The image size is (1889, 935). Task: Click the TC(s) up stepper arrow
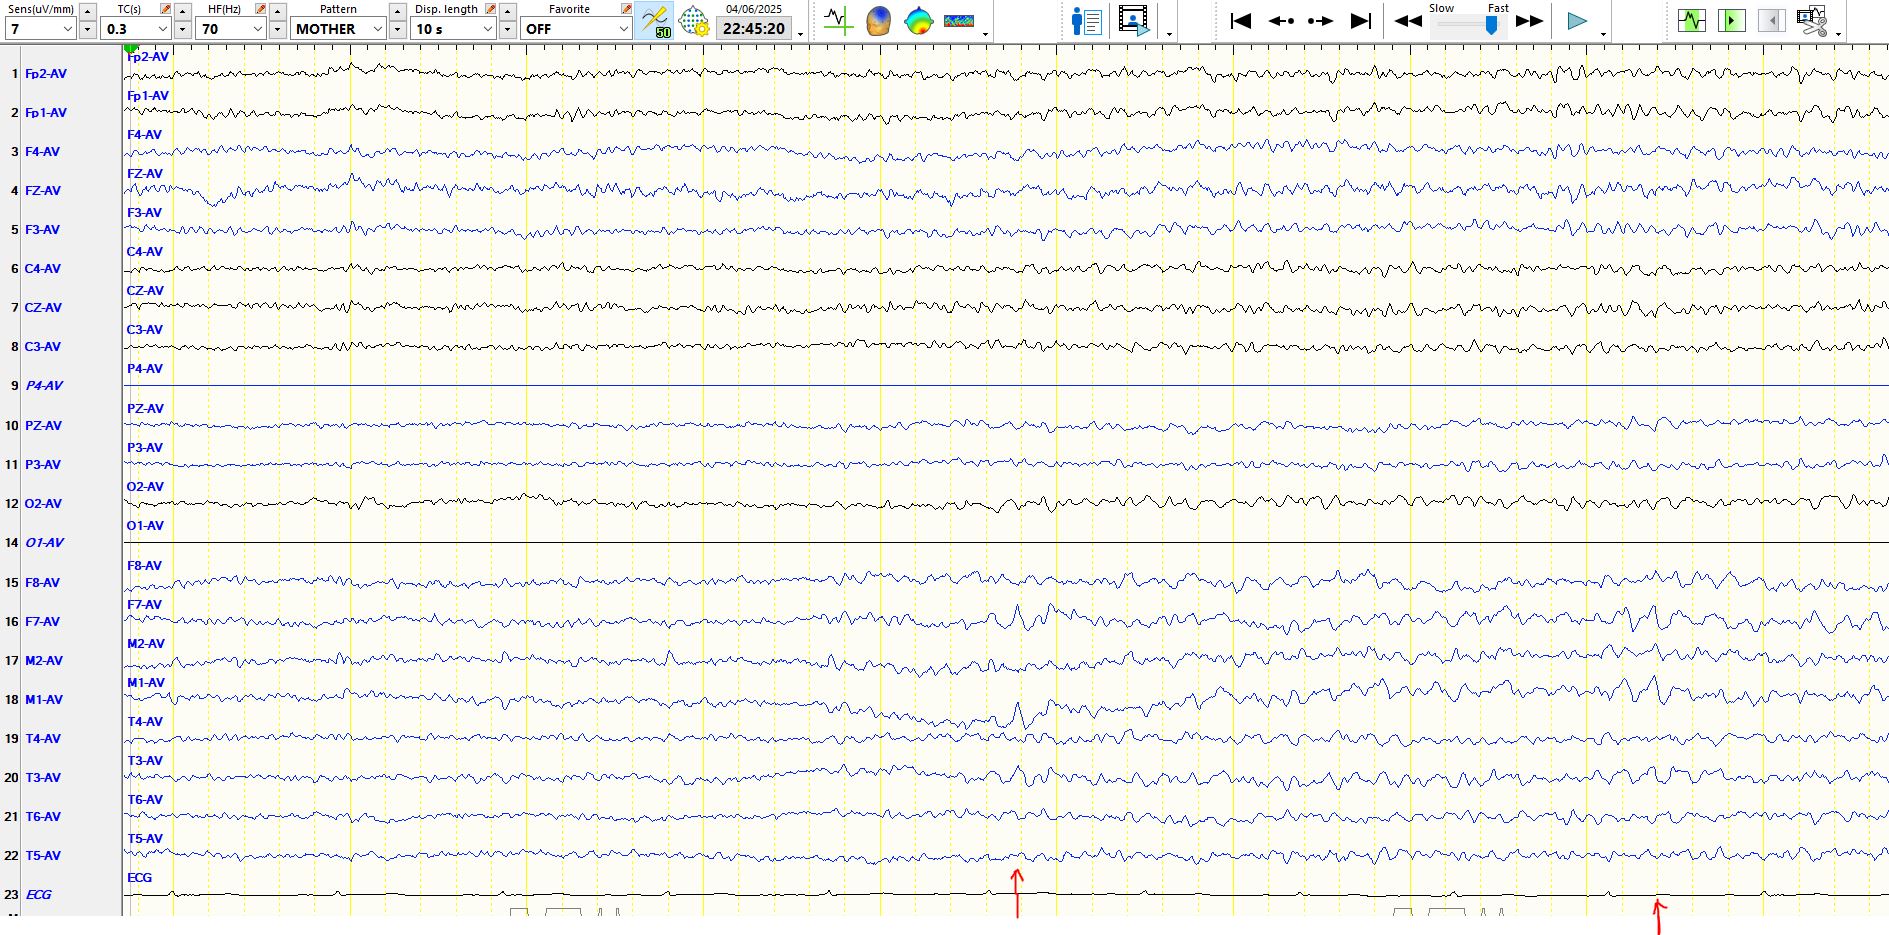pos(183,10)
